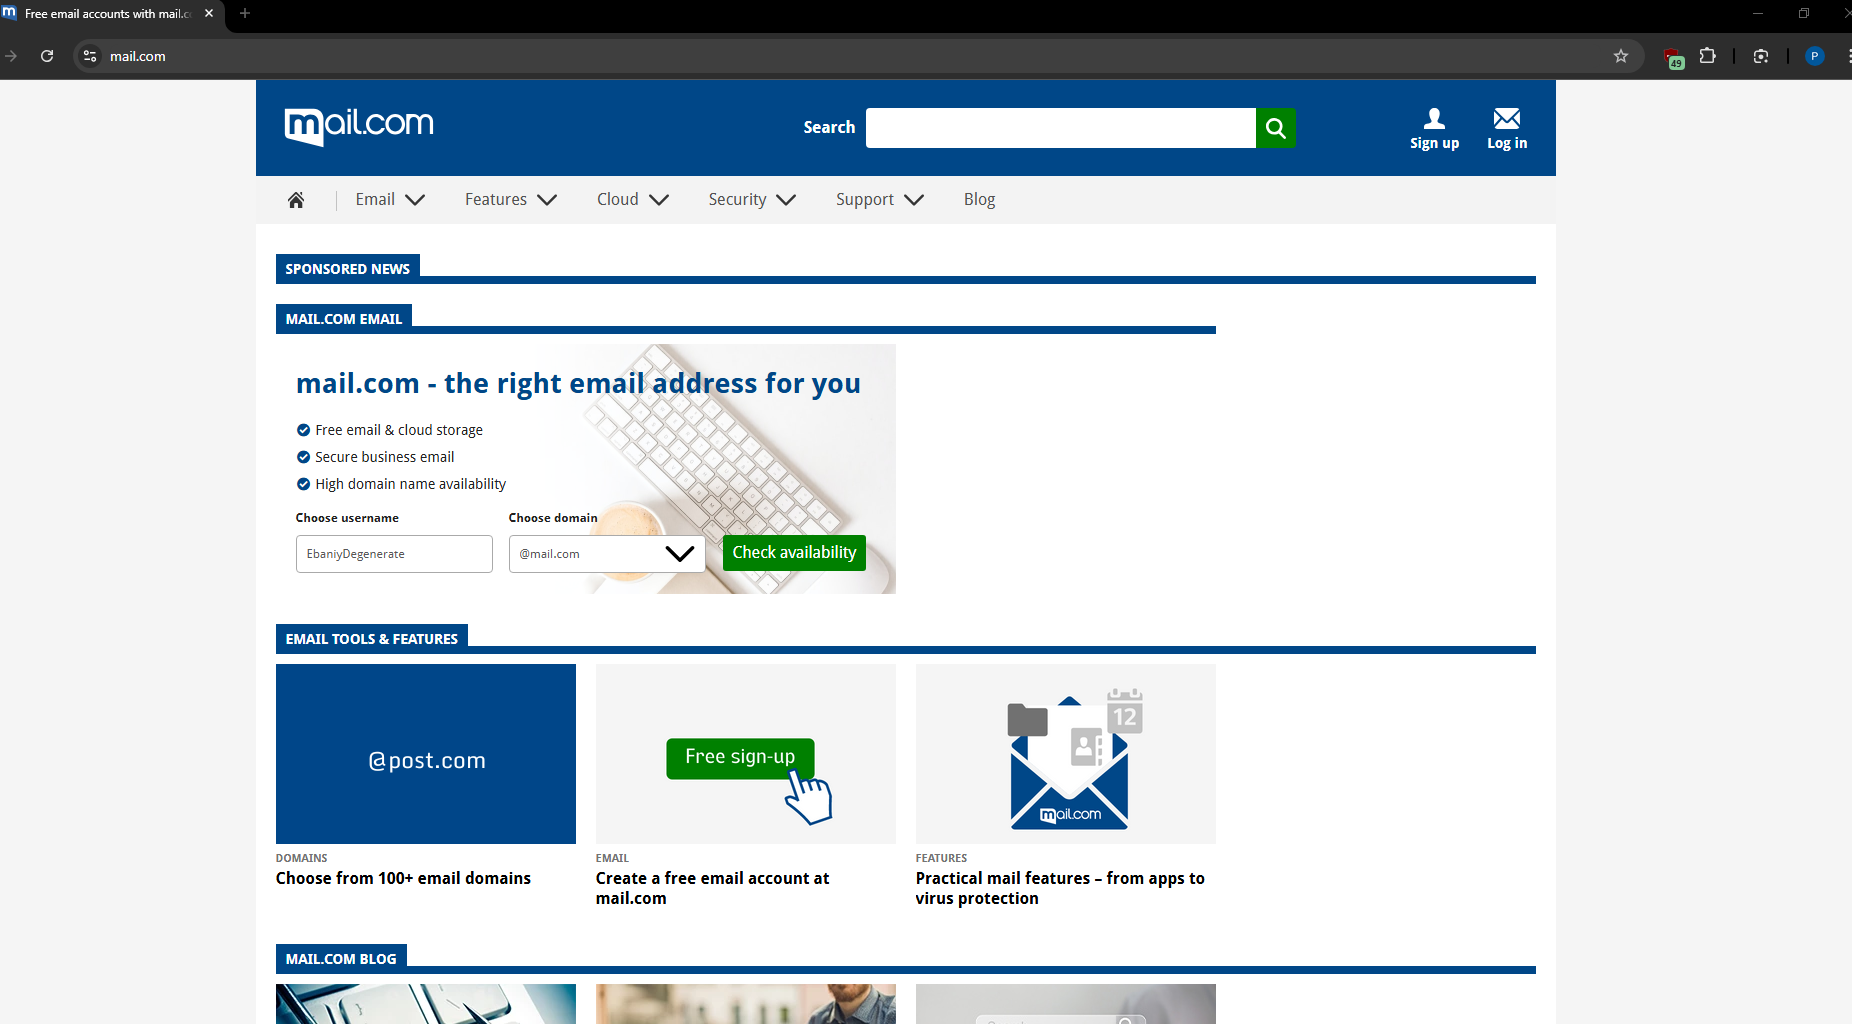Open the Chrome profile avatar
Screen dimensions: 1852x1024
point(1814,56)
